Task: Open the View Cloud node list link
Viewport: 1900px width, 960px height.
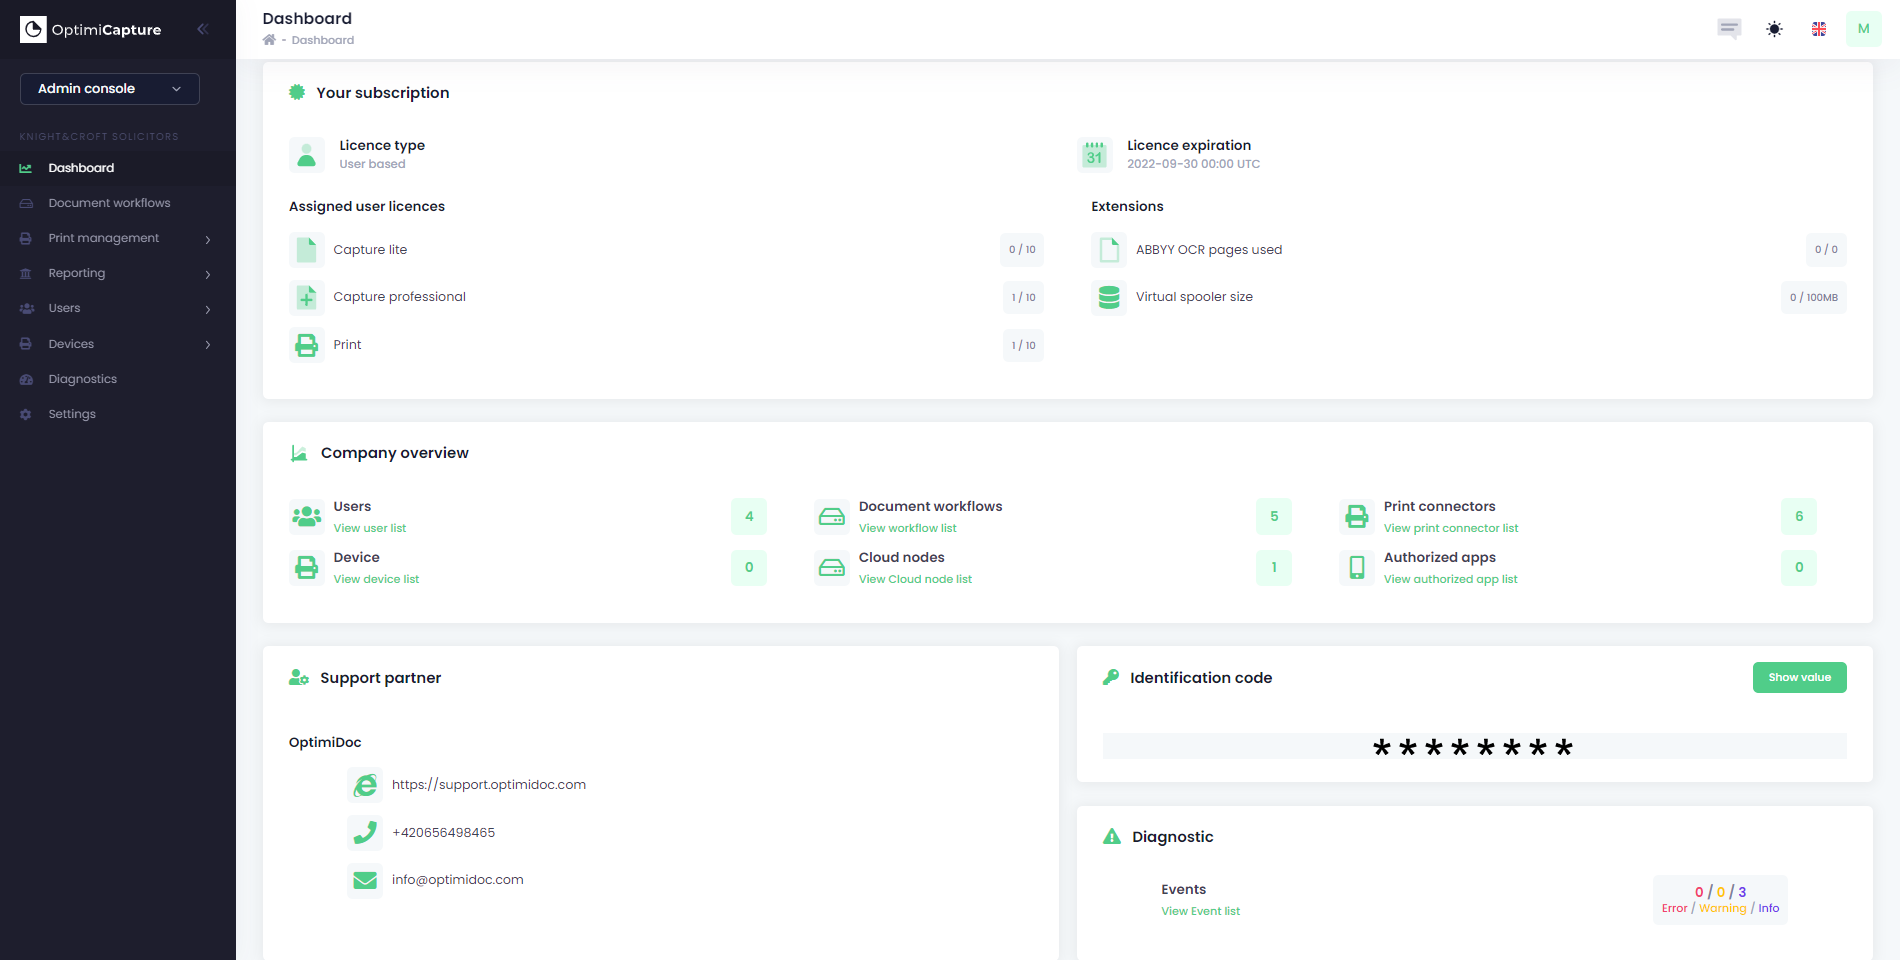Action: pos(915,579)
